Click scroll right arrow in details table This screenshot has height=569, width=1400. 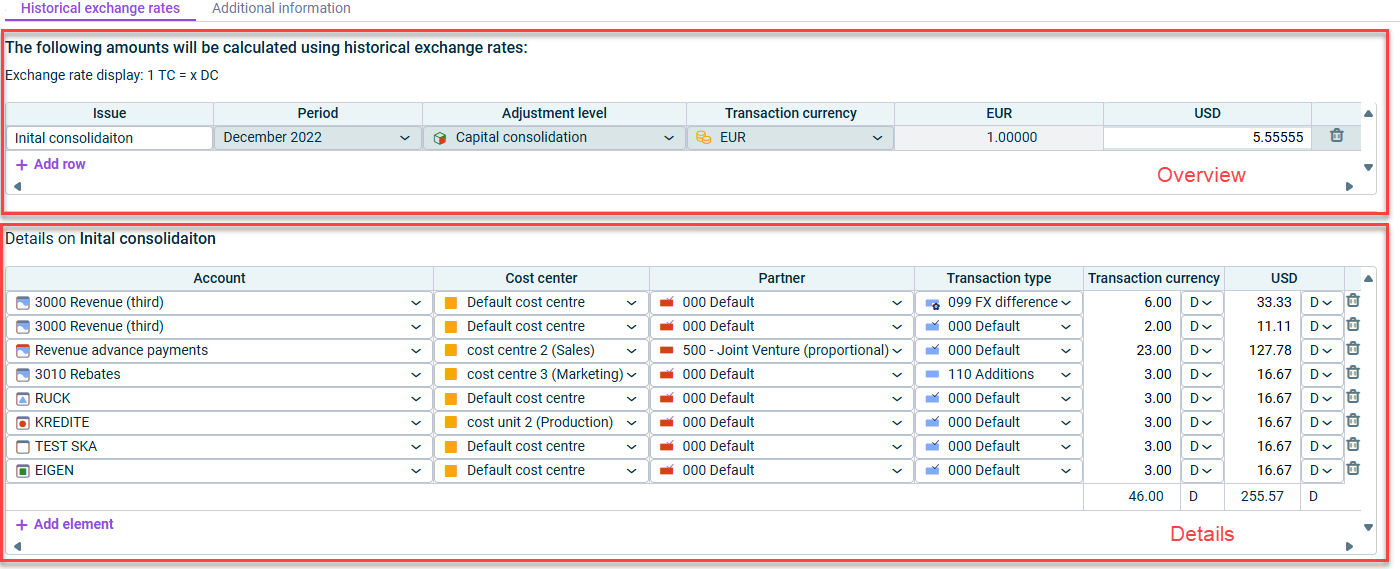(1349, 546)
